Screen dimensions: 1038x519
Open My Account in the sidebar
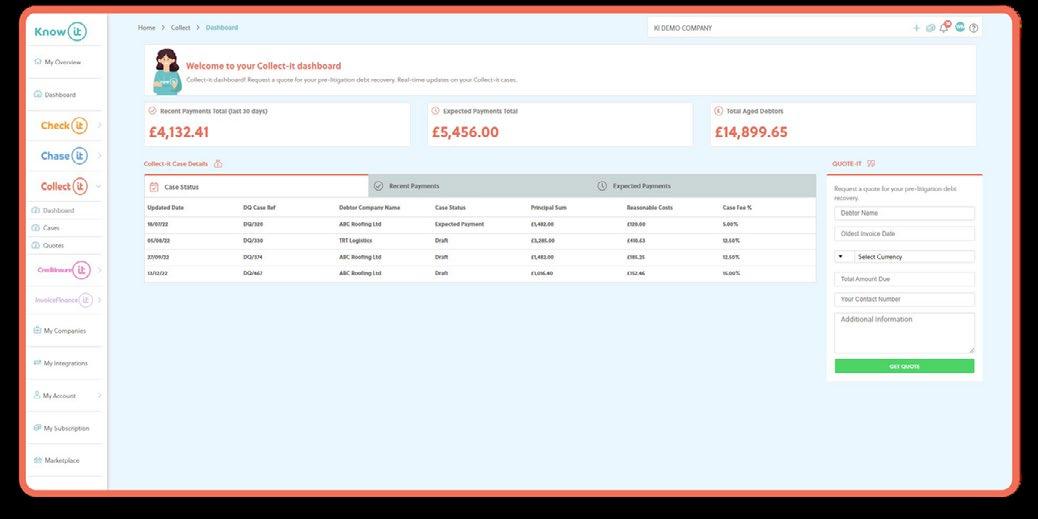(x=55, y=395)
